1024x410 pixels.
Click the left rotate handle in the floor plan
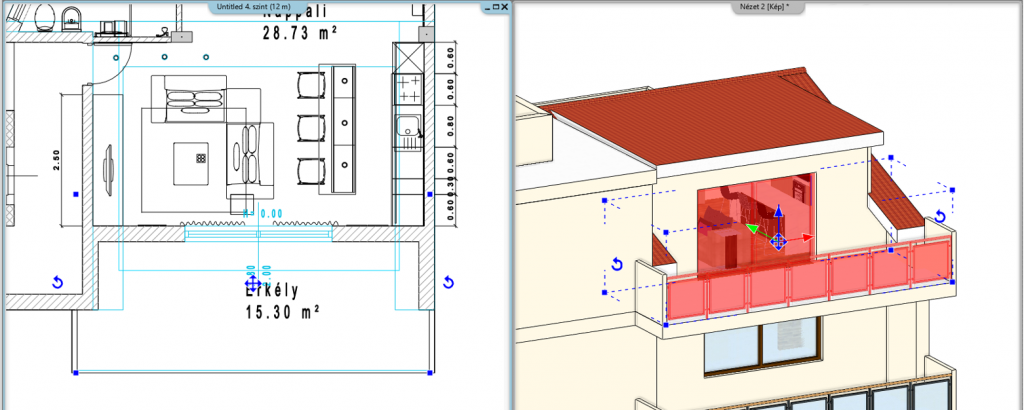[x=57, y=283]
